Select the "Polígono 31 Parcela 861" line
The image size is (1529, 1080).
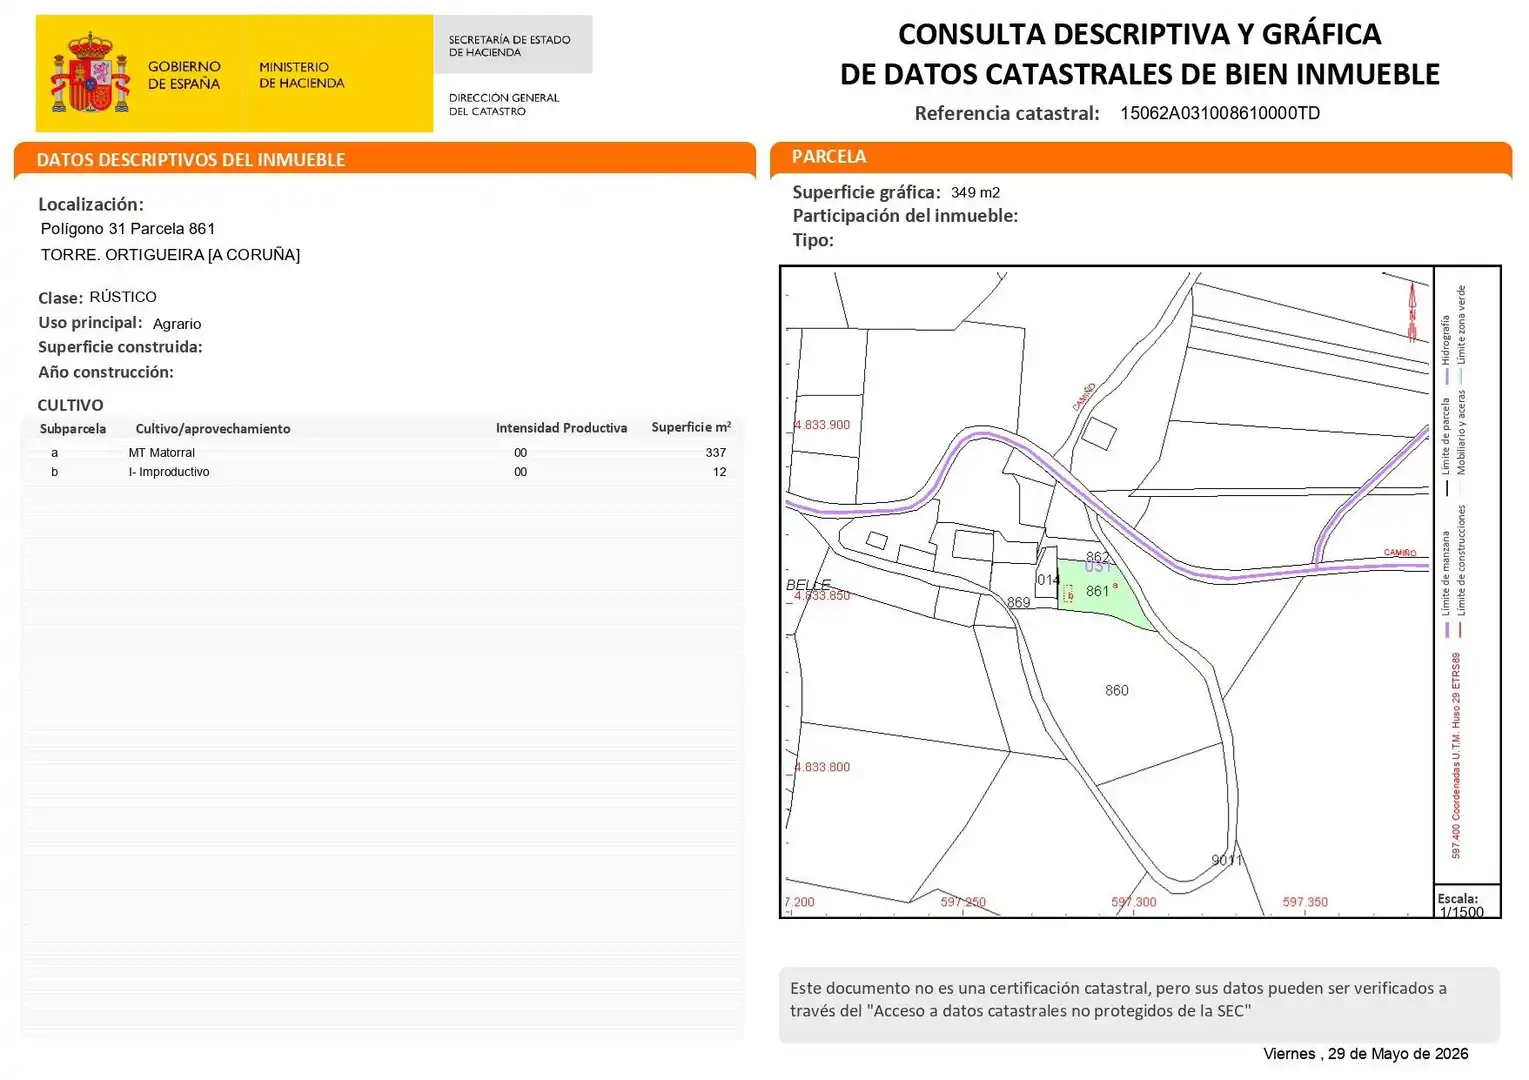(x=128, y=229)
